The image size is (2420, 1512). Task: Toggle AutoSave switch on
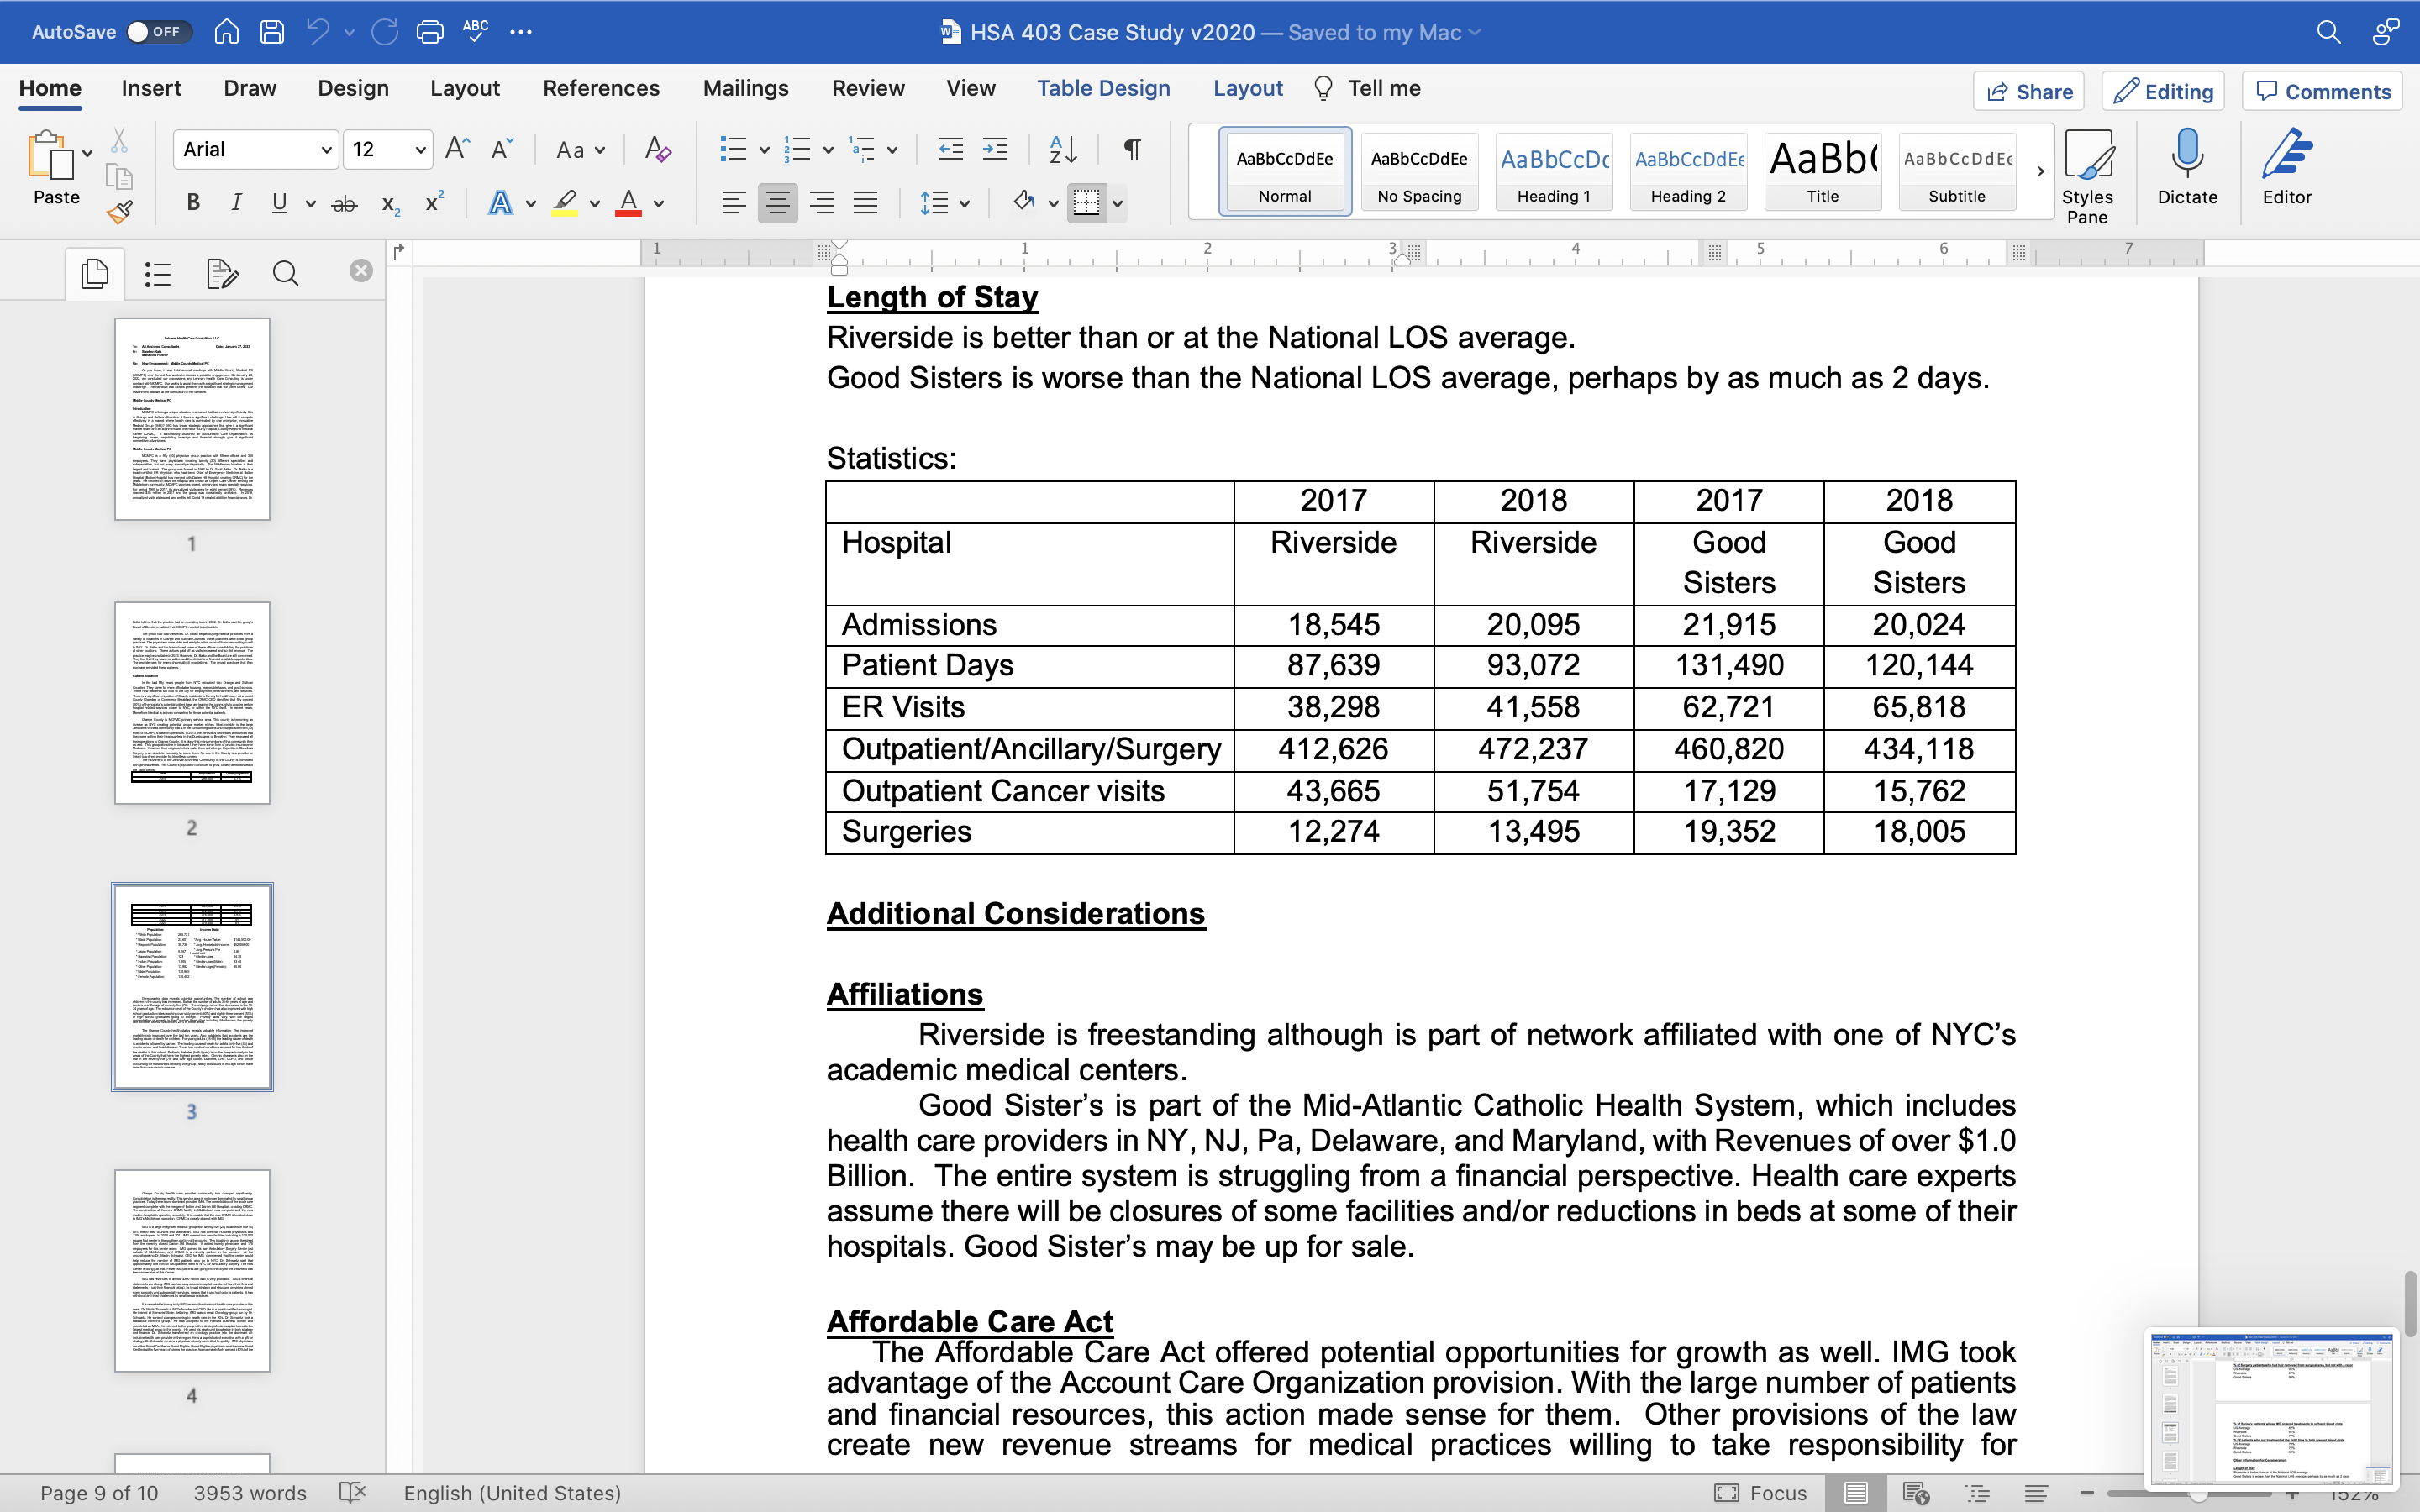pyautogui.click(x=158, y=32)
